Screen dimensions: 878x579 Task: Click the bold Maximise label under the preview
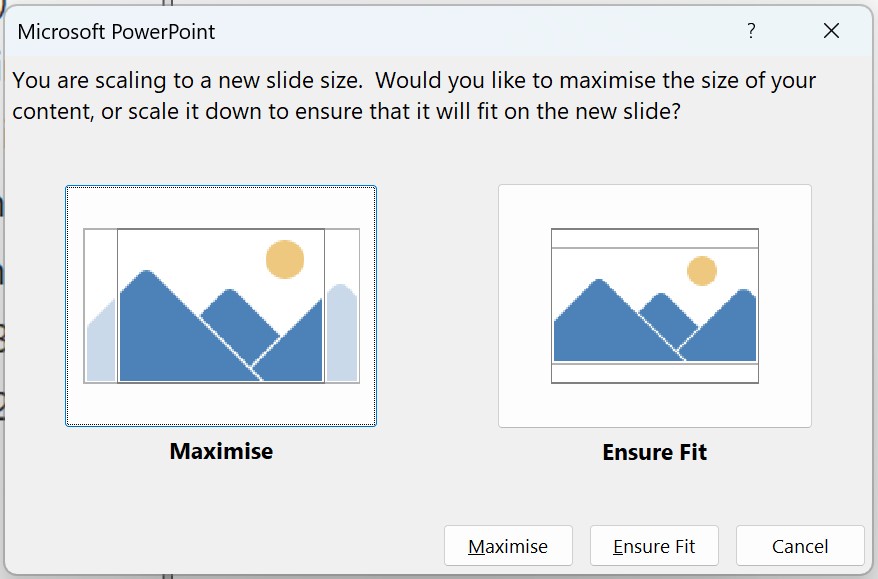[221, 451]
